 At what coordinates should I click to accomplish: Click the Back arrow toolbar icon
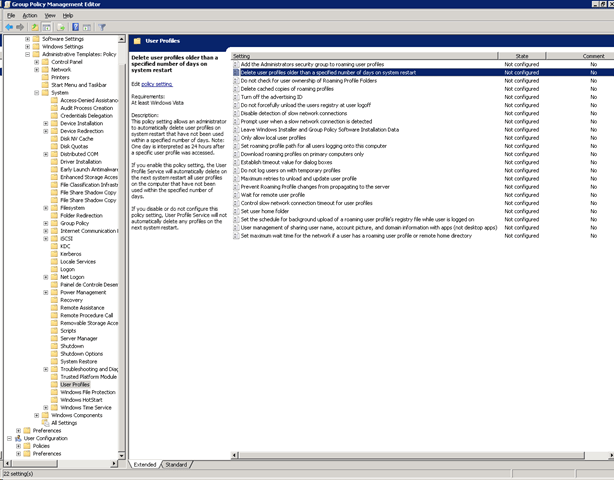coord(9,27)
